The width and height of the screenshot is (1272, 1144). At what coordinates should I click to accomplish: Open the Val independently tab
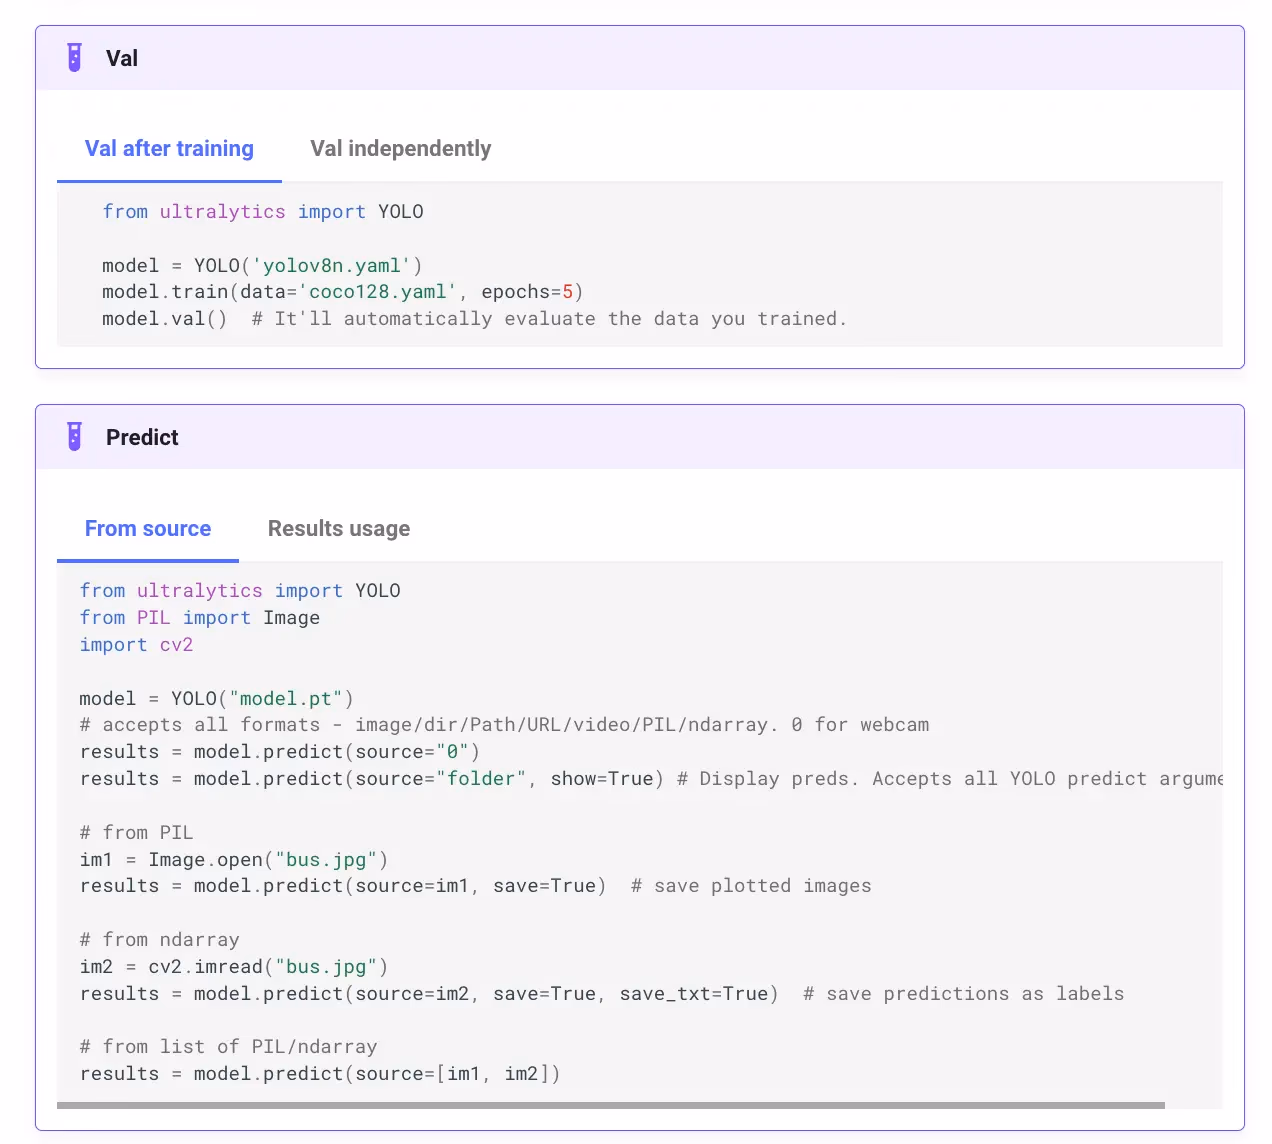pos(400,148)
